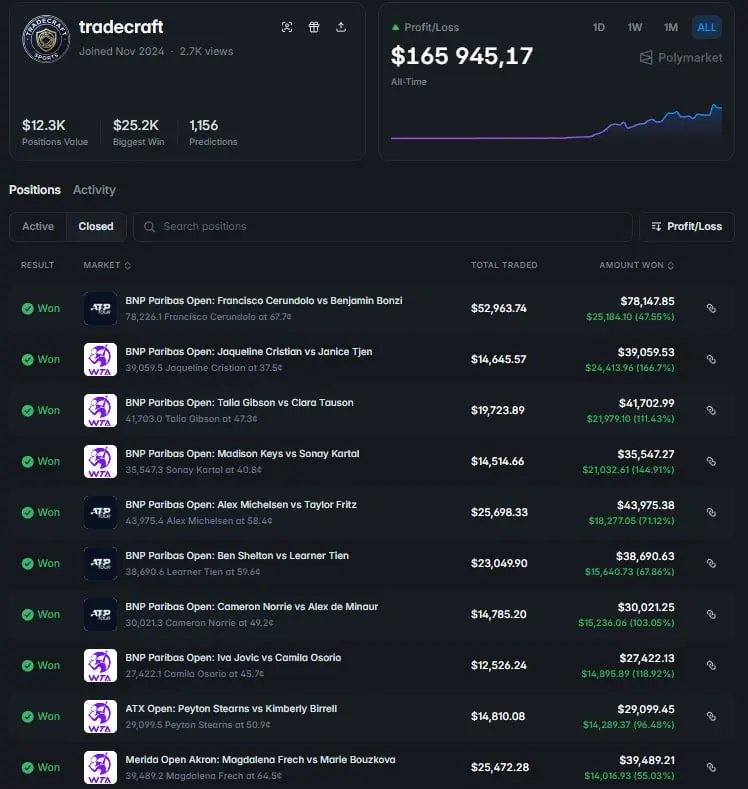Open market Cameron Norrie vs Alex de Minaur

[x=252, y=606]
